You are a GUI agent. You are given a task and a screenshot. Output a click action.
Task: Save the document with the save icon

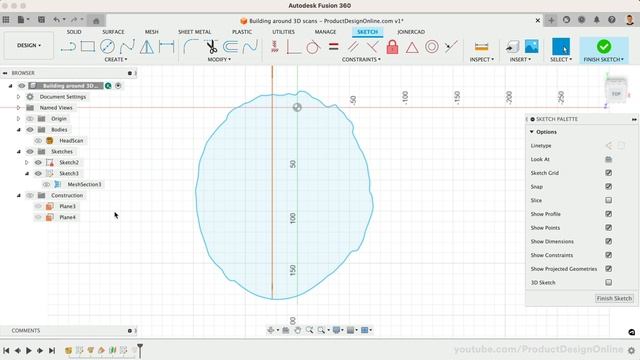pos(41,20)
